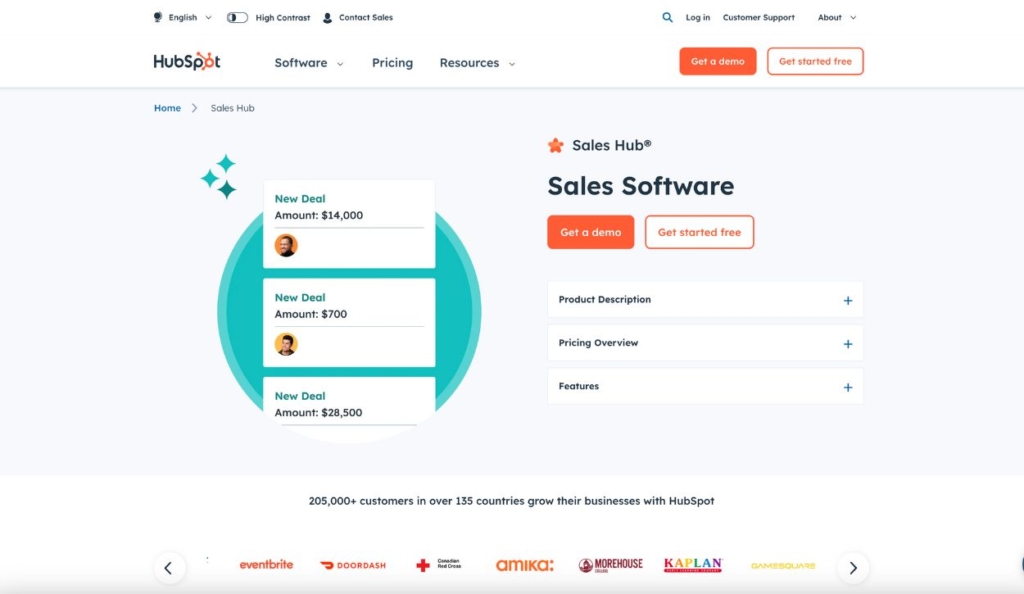Viewport: 1024px width, 594px height.
Task: Expand the Product Description section
Action: click(x=705, y=299)
